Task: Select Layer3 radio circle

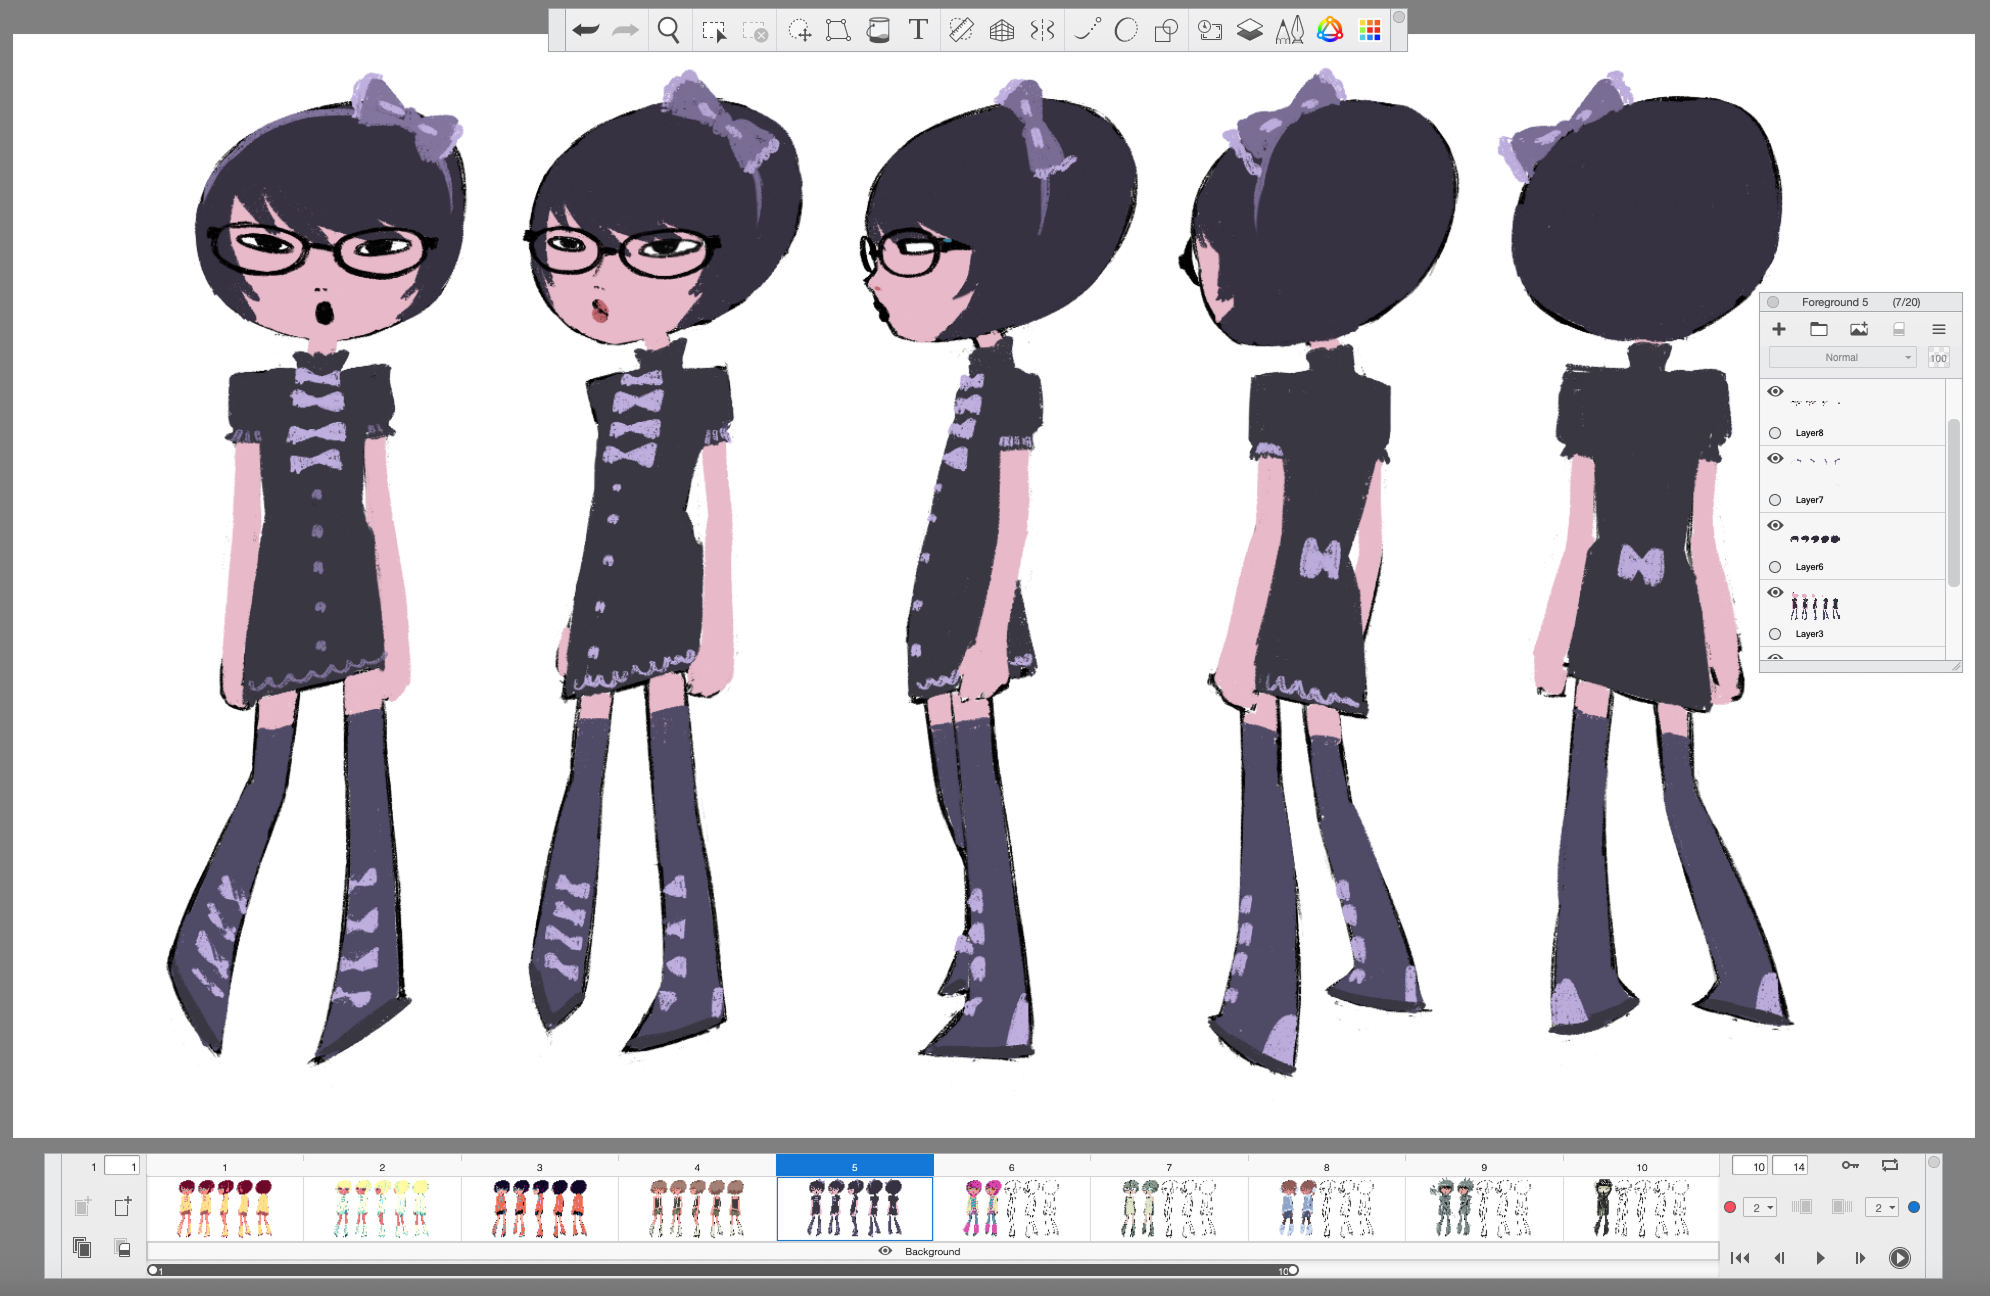Action: [x=1775, y=634]
